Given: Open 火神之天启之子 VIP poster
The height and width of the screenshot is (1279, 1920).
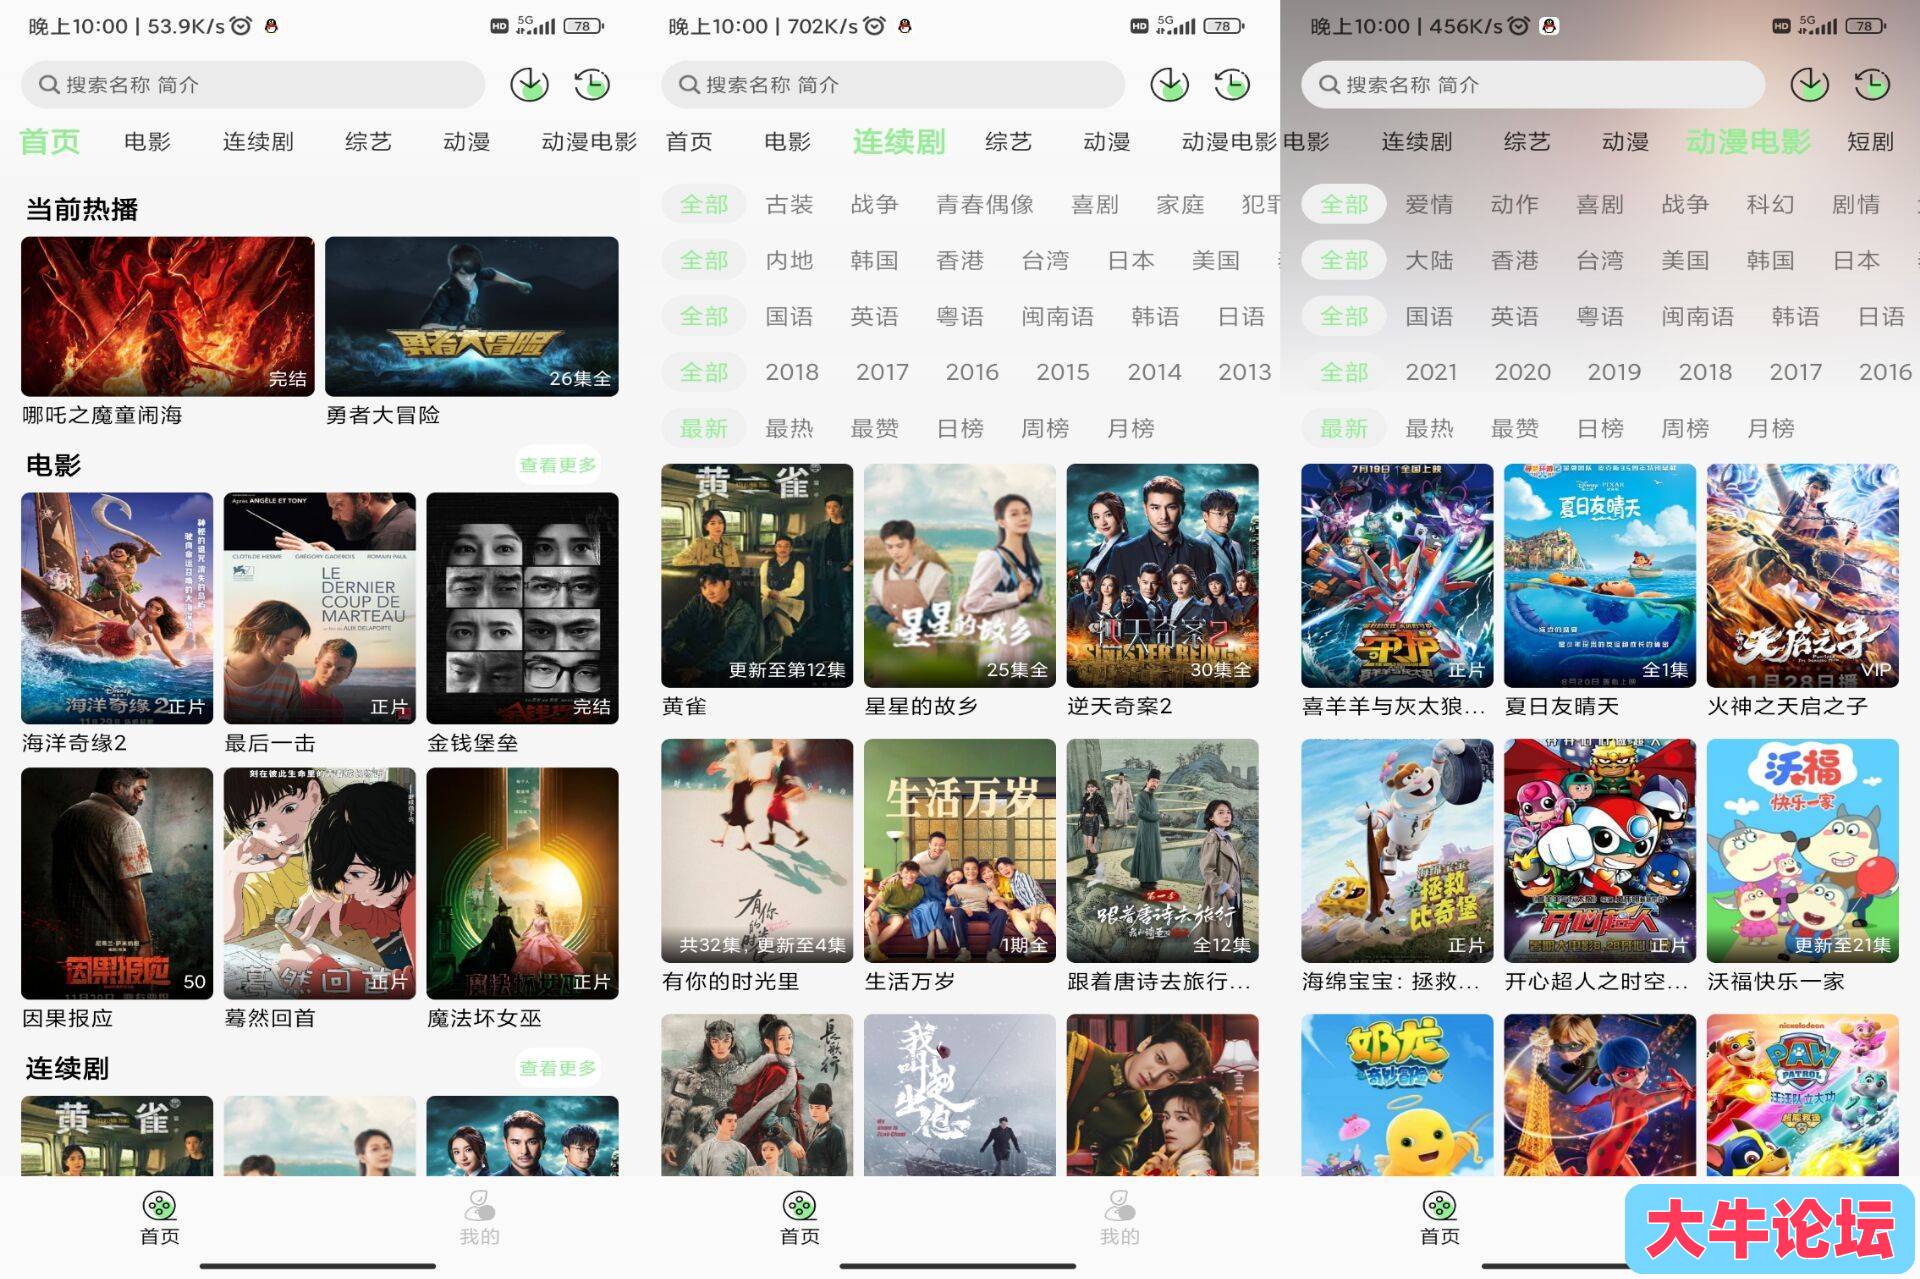Looking at the screenshot, I should (x=1802, y=575).
